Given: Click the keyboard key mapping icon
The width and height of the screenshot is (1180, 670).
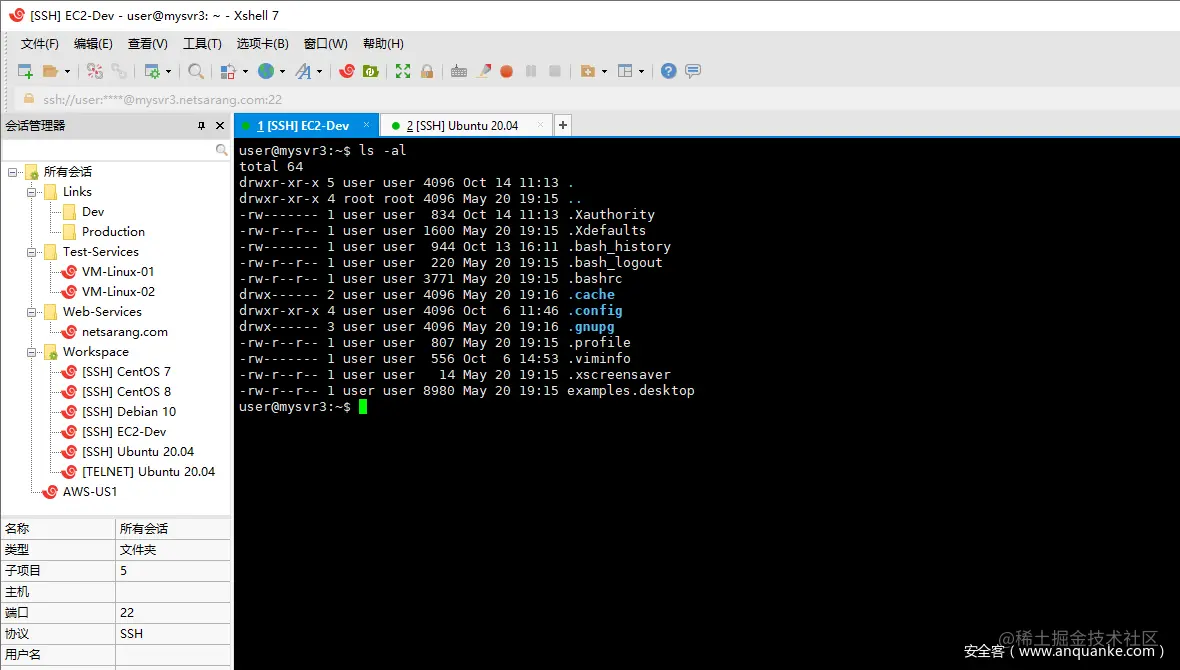Looking at the screenshot, I should pos(458,72).
